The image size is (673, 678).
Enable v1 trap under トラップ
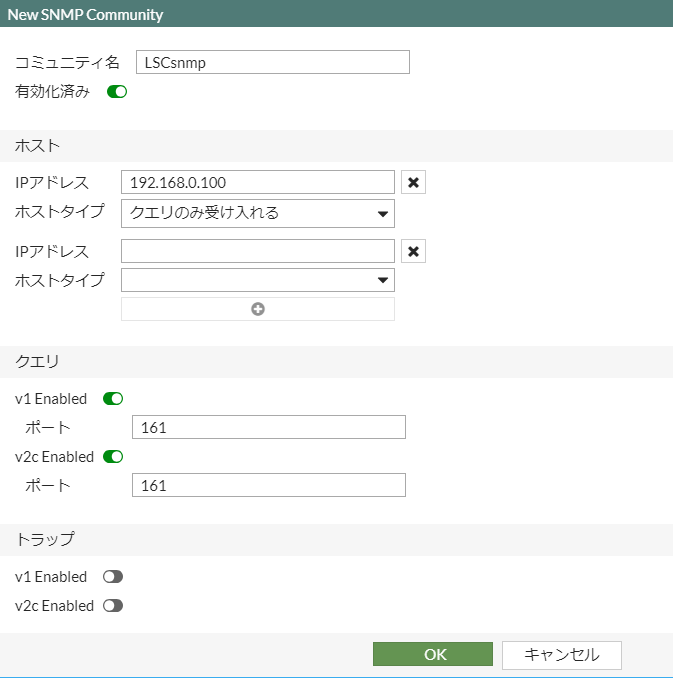113,576
